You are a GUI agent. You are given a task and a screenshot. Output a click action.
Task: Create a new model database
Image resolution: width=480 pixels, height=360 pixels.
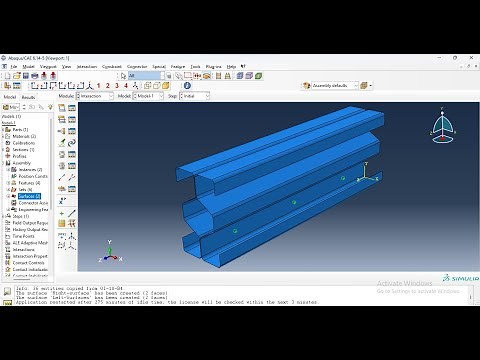[7, 76]
